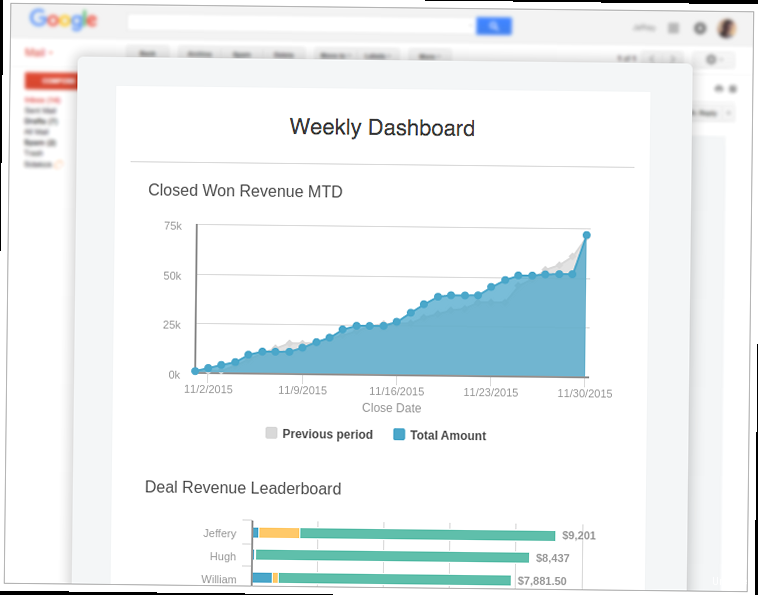Open the Sent Mail folder
Viewport: 758px width, 595px height.
pyautogui.click(x=40, y=111)
